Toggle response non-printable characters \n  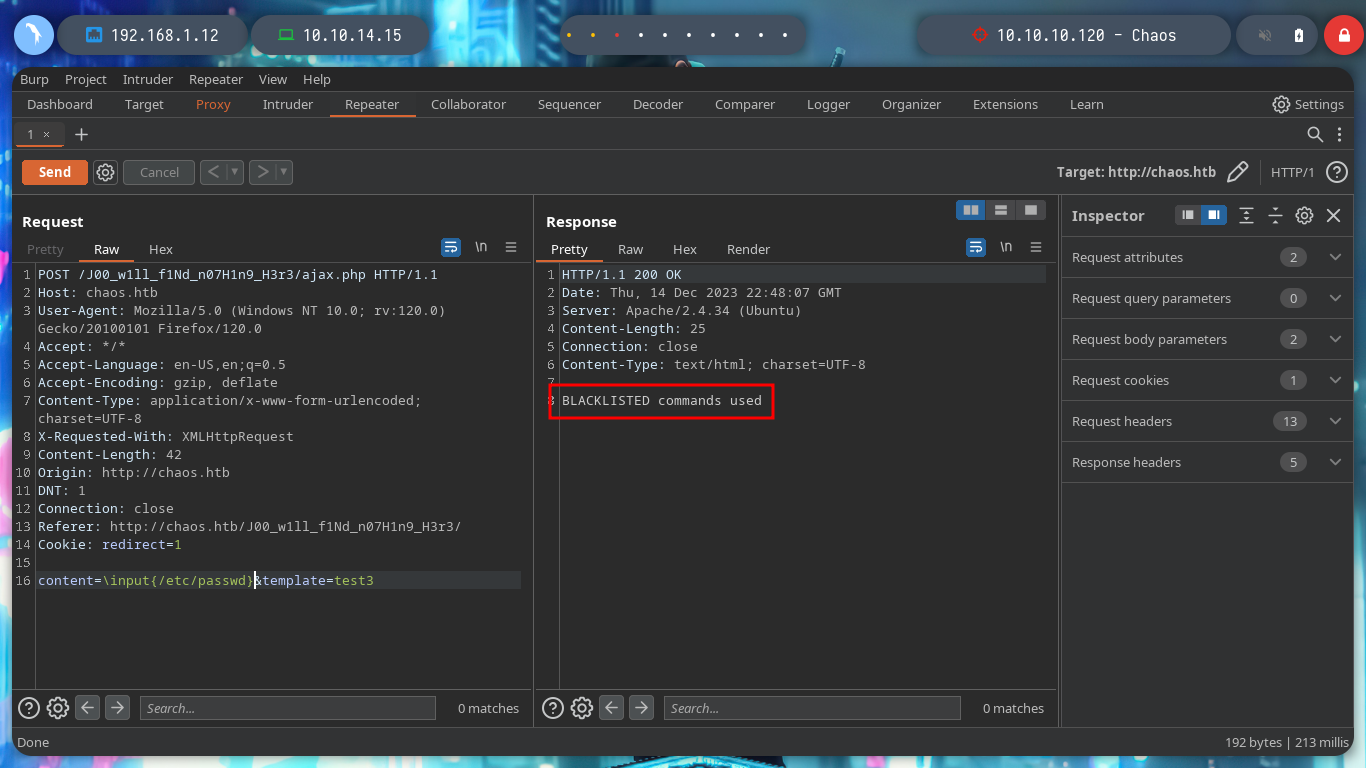tap(1006, 247)
